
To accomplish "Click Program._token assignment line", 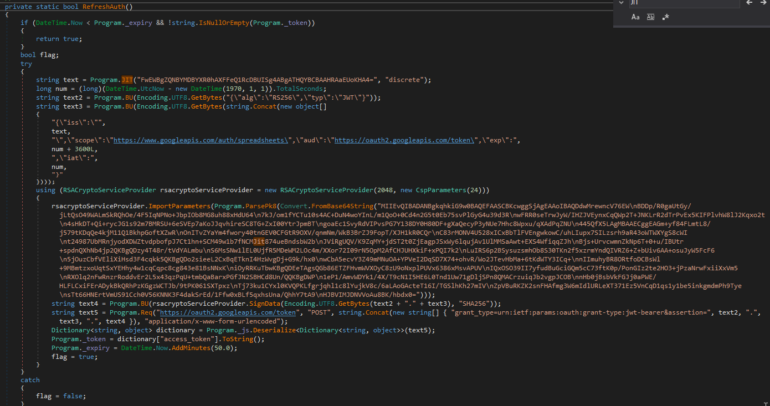I will coord(158,339).
